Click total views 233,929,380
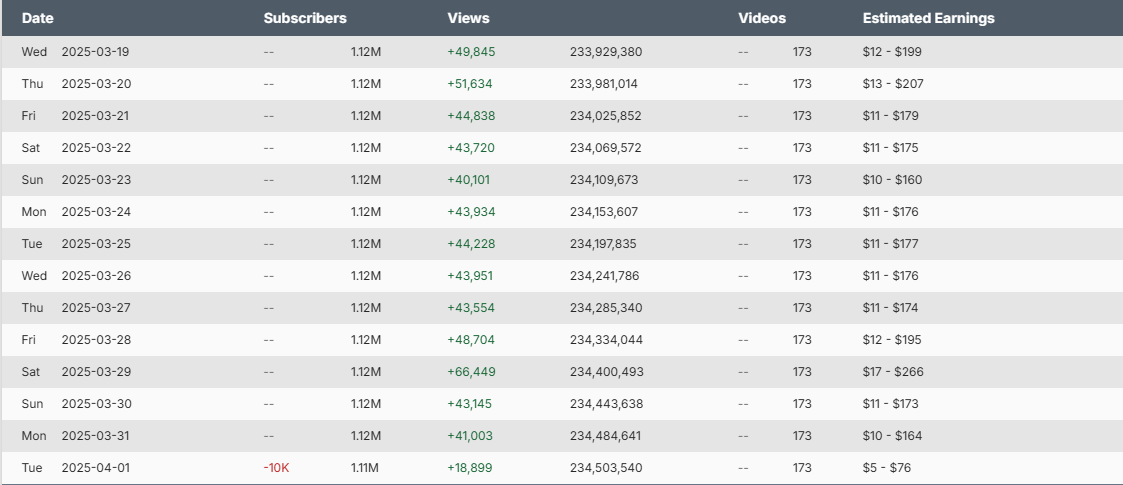The height and width of the screenshot is (485, 1123). click(606, 52)
